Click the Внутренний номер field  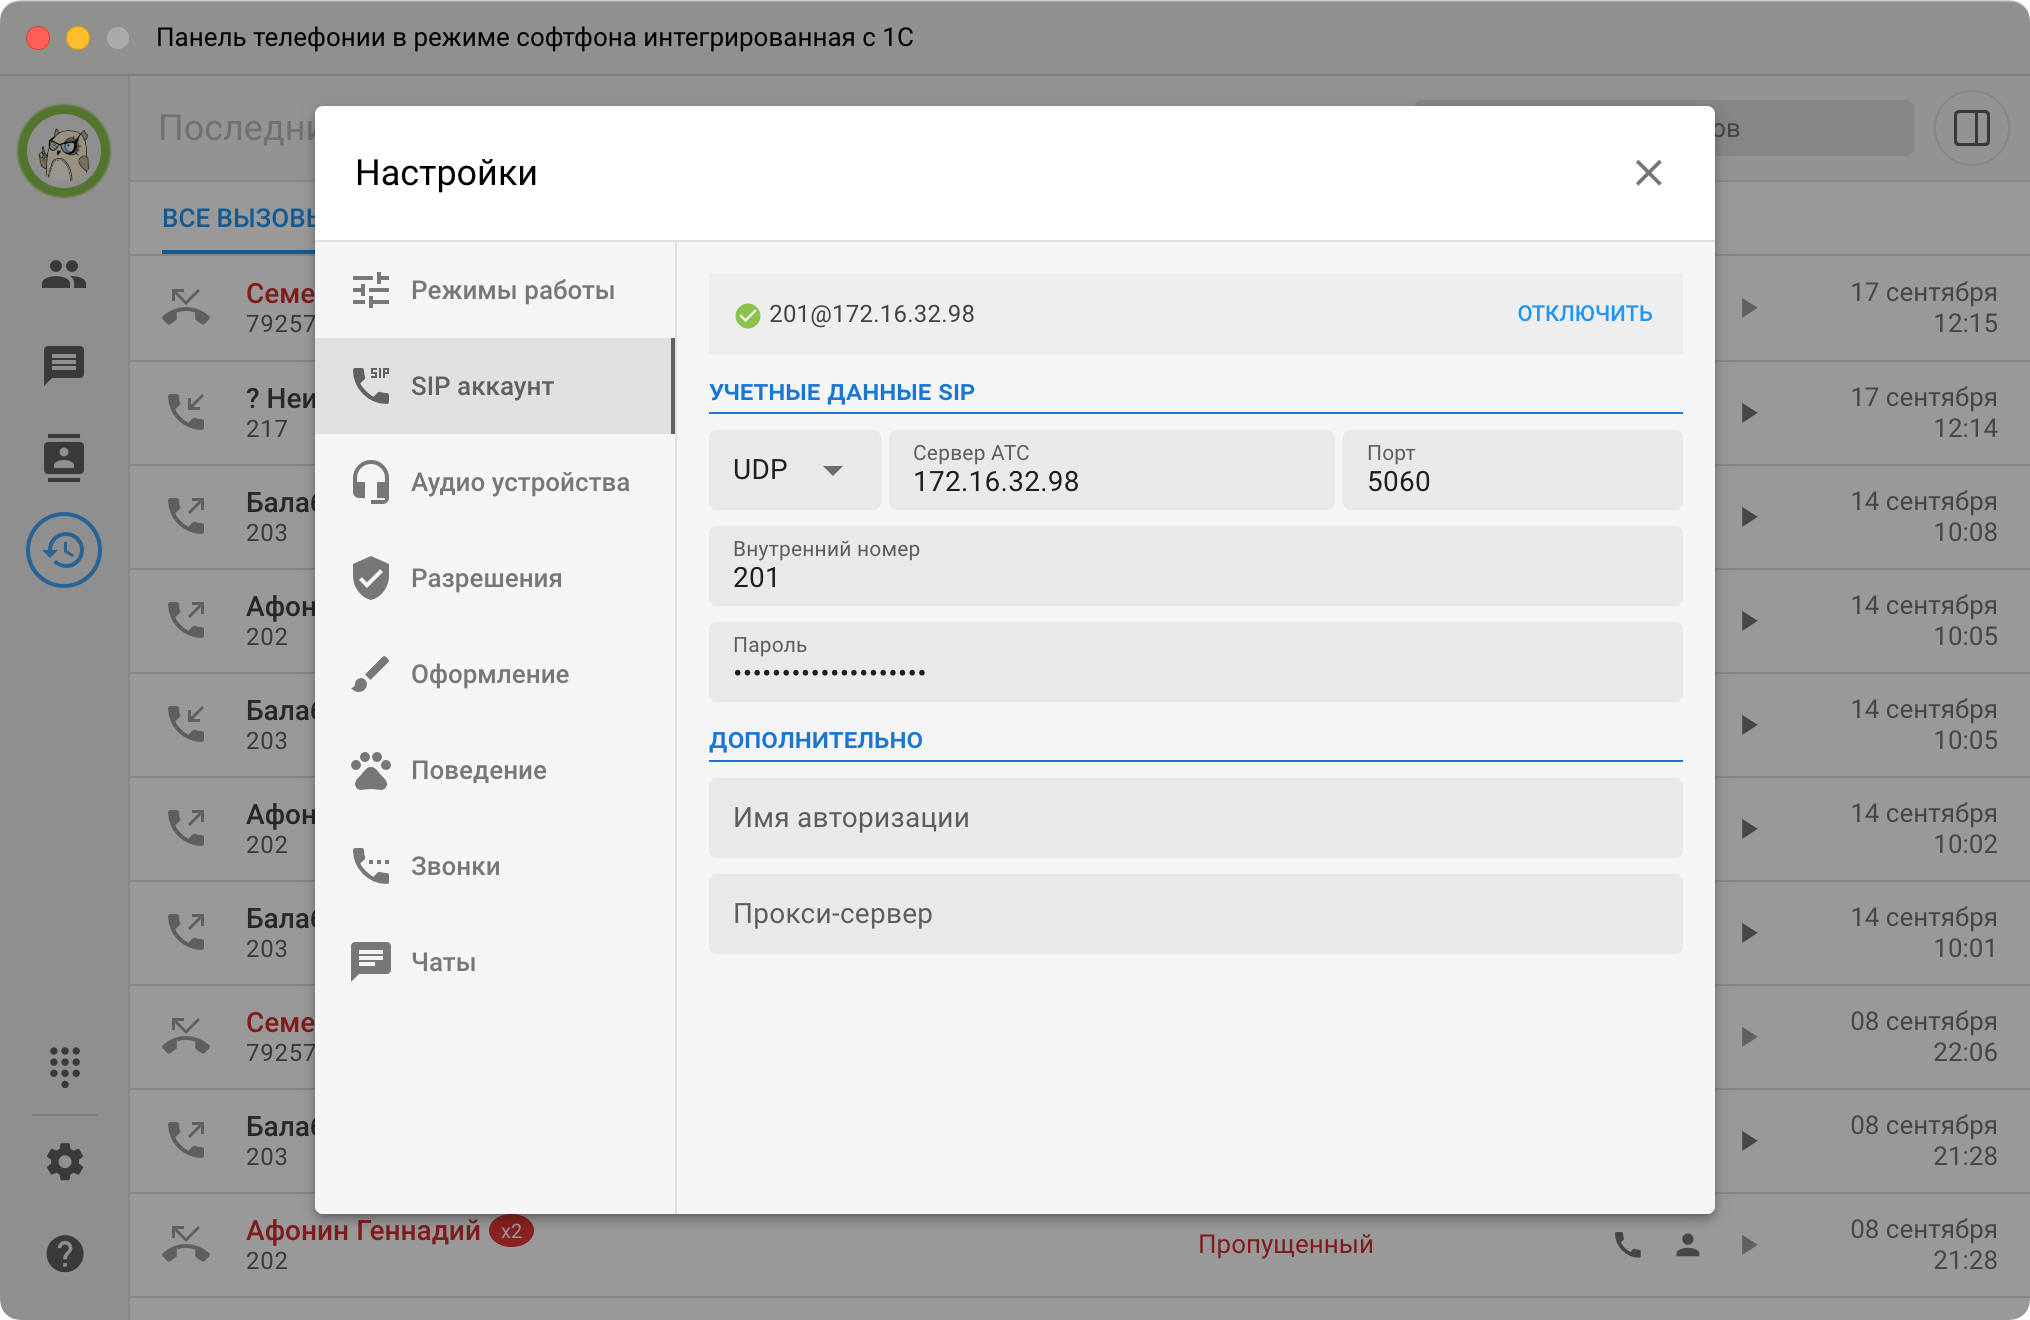1195,566
